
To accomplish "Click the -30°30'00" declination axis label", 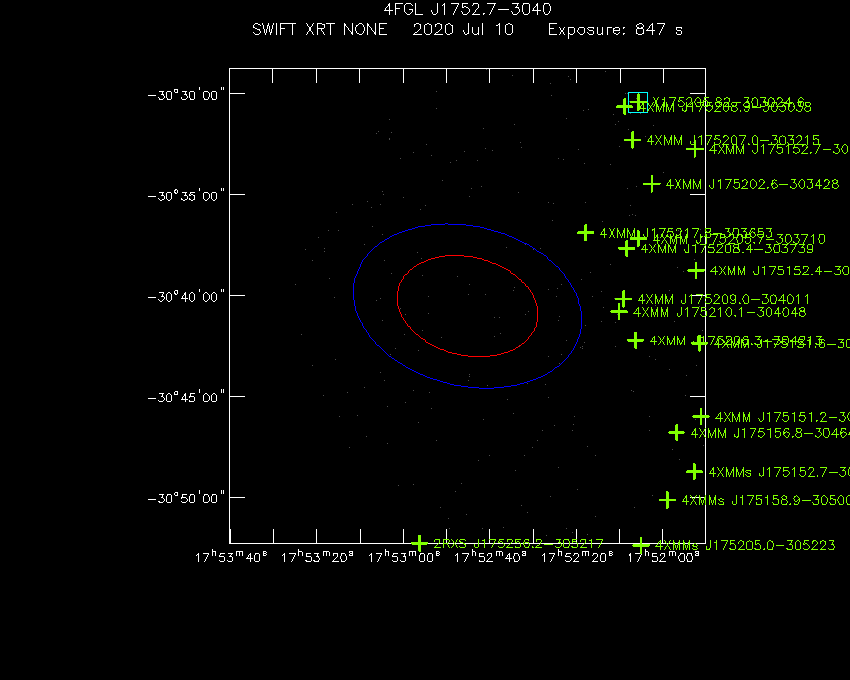I will pyautogui.click(x=186, y=95).
